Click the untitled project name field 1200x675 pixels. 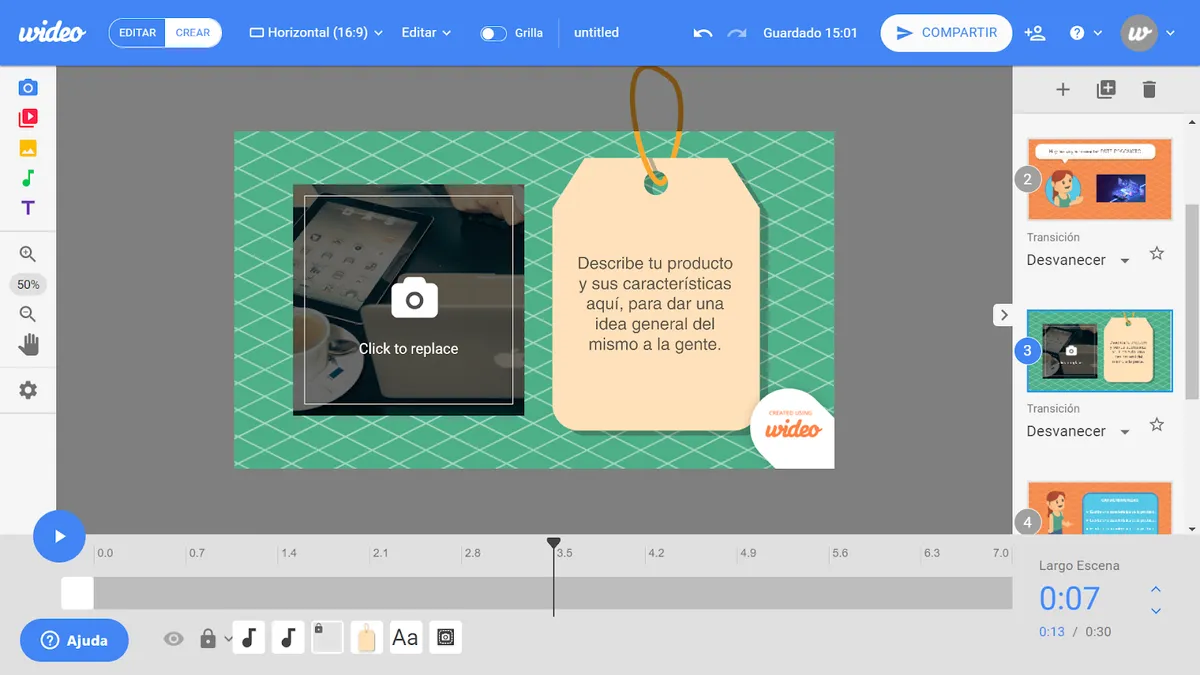pyautogui.click(x=596, y=33)
